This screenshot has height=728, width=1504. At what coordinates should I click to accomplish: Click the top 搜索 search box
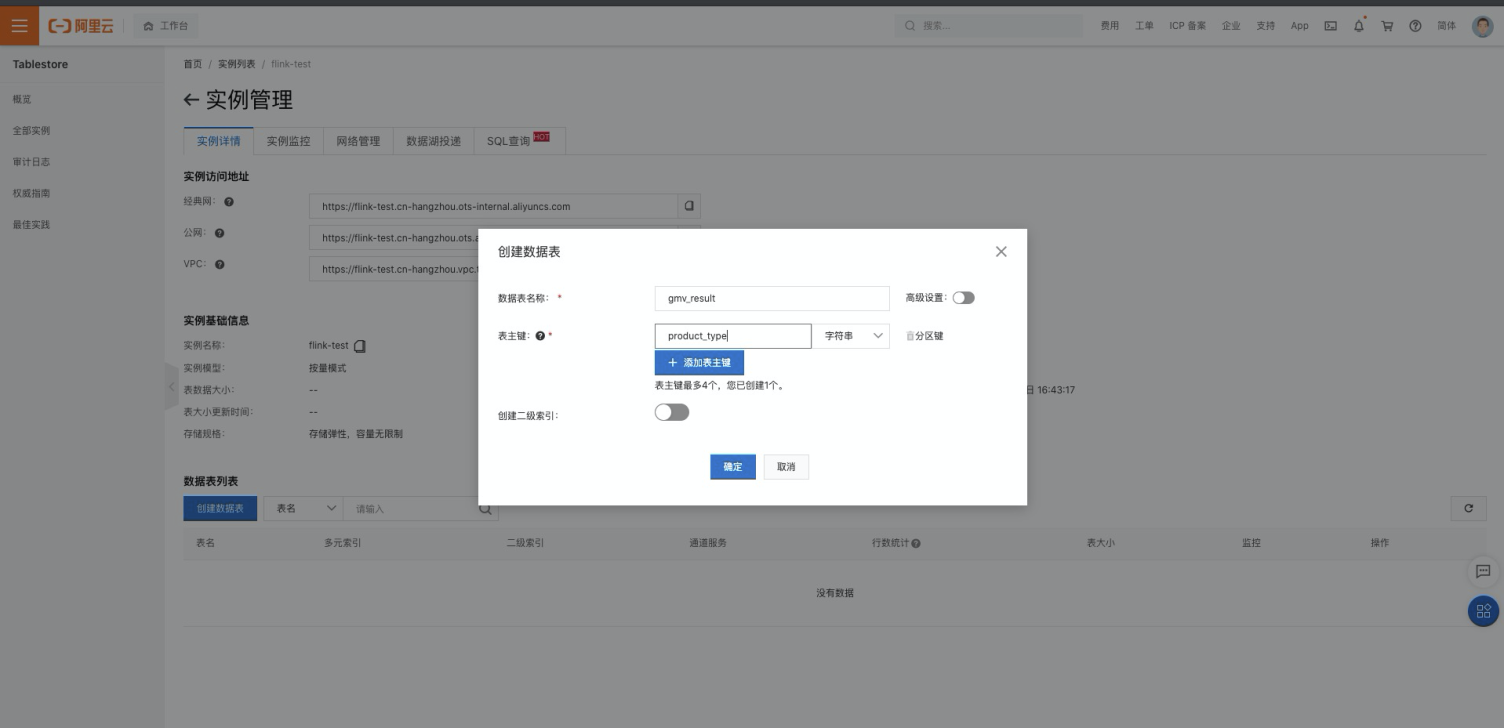point(988,26)
